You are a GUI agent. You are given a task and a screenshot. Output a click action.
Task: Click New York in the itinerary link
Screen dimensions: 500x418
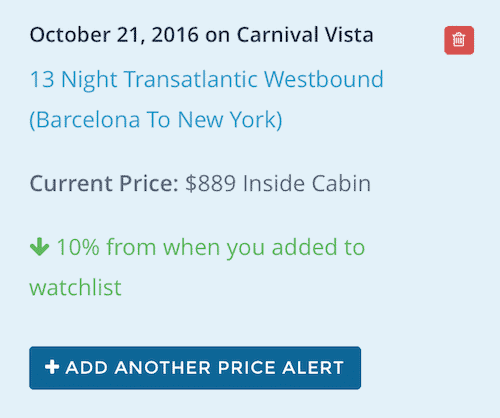pos(230,120)
